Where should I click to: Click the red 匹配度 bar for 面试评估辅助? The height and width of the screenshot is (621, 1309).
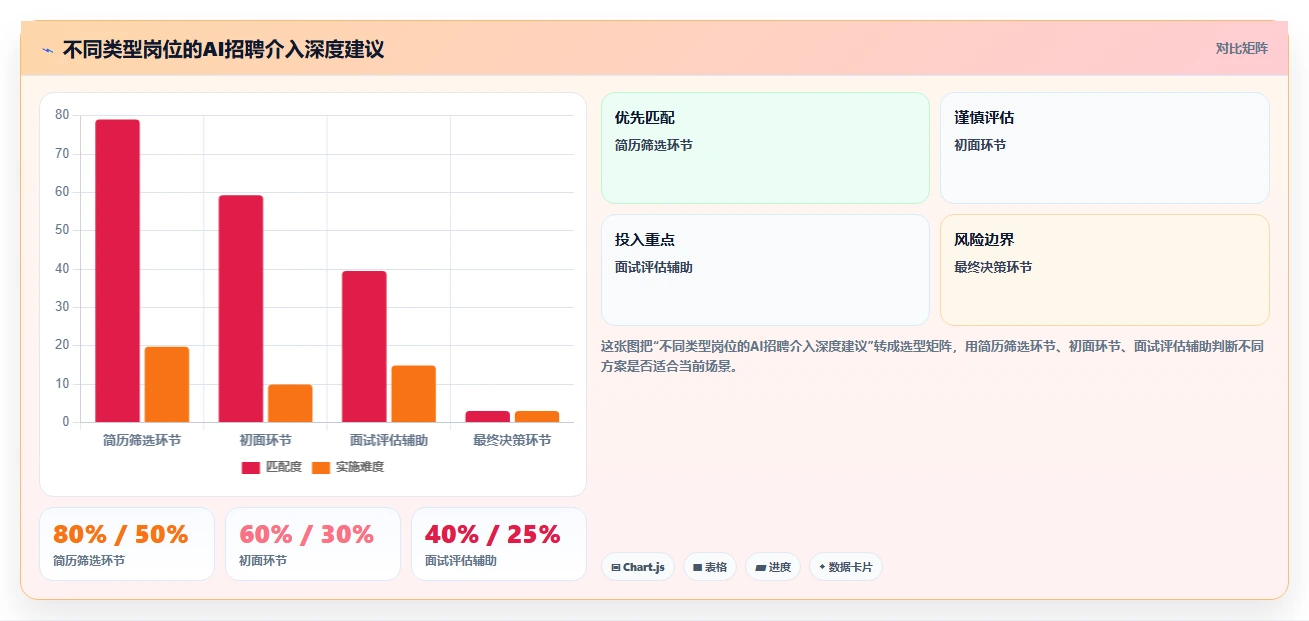coord(364,346)
